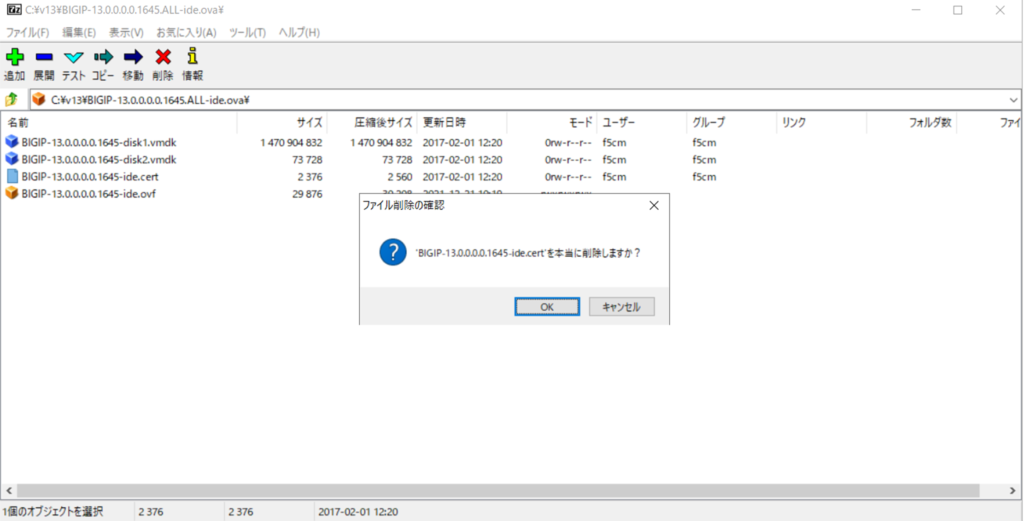
Task: Click status bar date 2017-02-01 12:20
Action: pyautogui.click(x=358, y=512)
